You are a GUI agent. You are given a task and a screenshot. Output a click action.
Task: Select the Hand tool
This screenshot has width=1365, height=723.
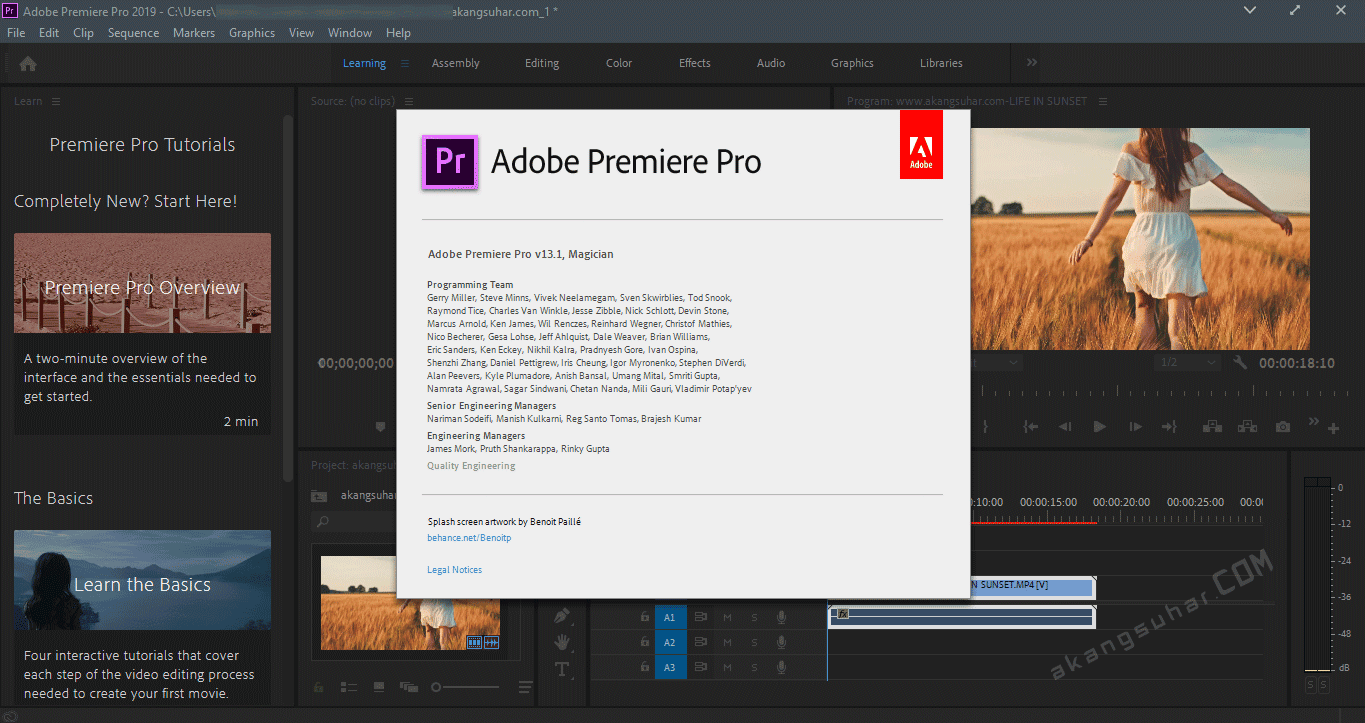[x=562, y=642]
